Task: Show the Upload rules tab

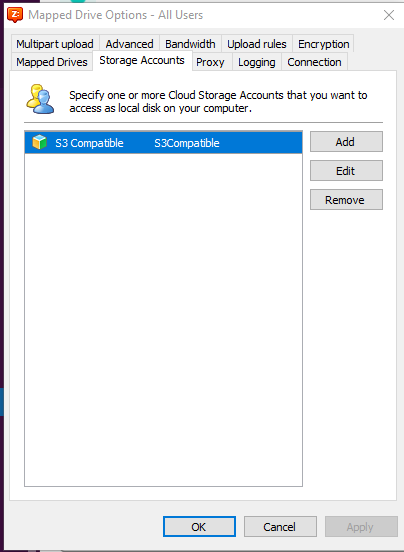Action: 257,44
